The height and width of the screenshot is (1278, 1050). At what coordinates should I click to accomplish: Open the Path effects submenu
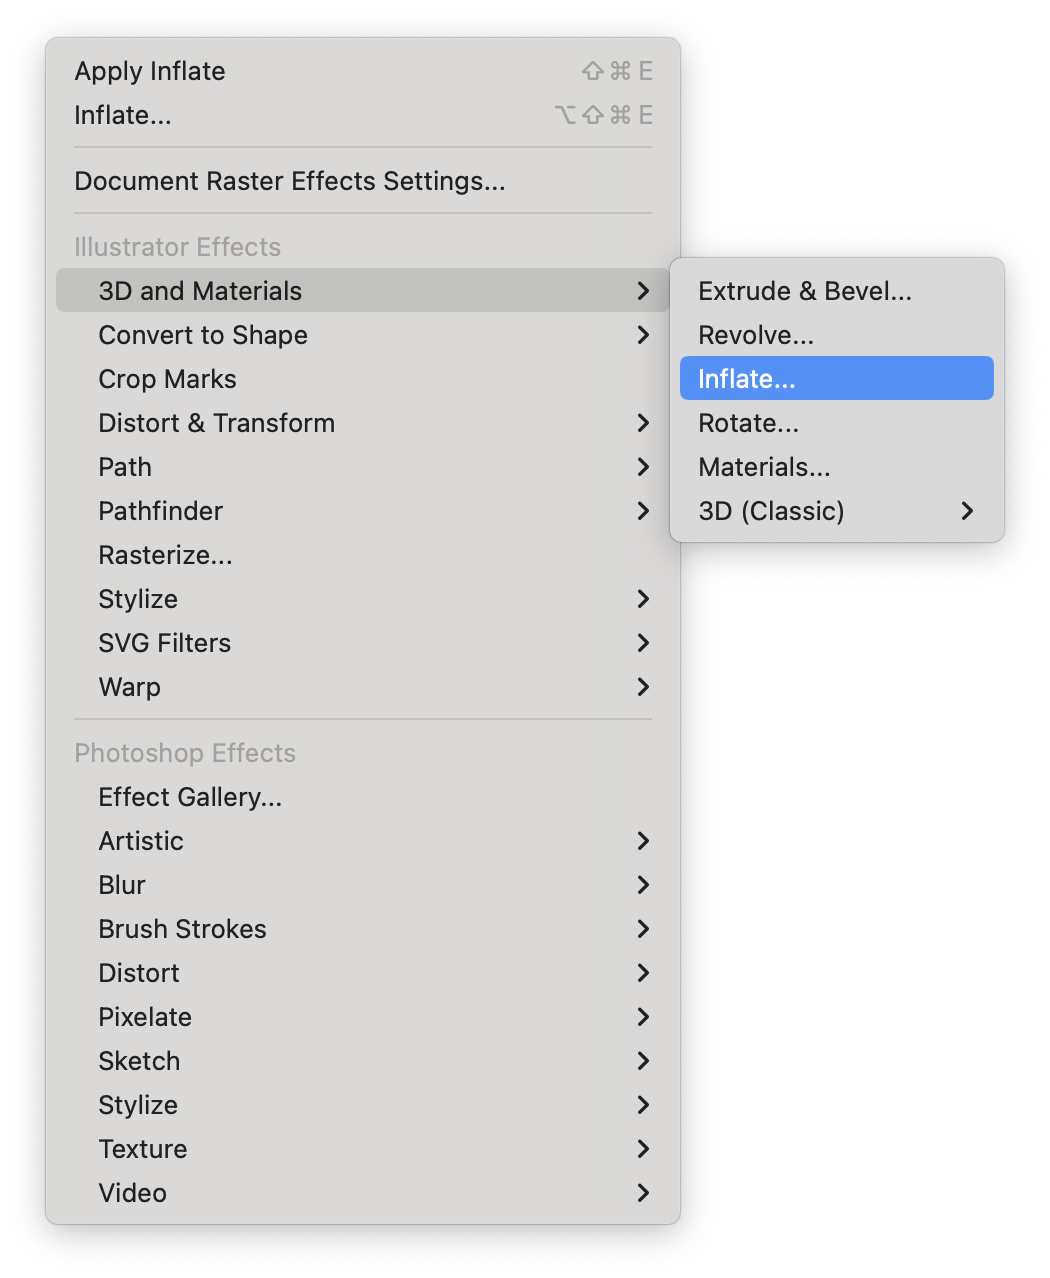point(363,467)
